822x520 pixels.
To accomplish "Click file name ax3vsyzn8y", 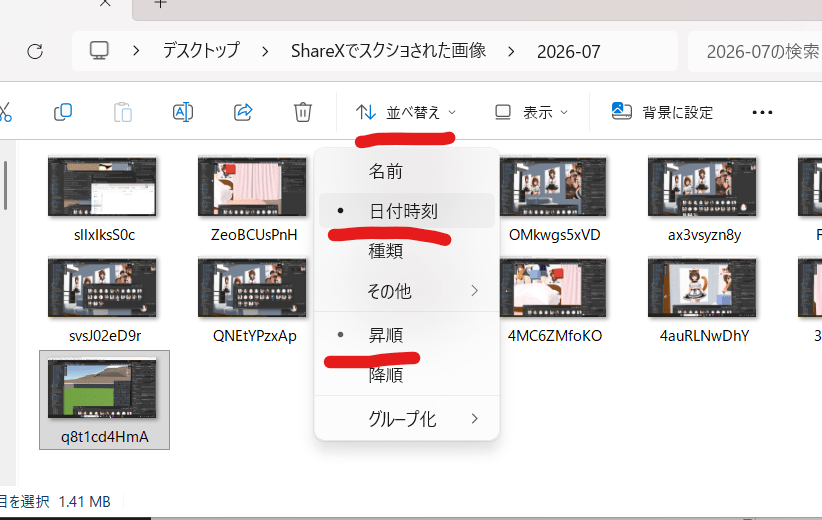I will coord(704,235).
